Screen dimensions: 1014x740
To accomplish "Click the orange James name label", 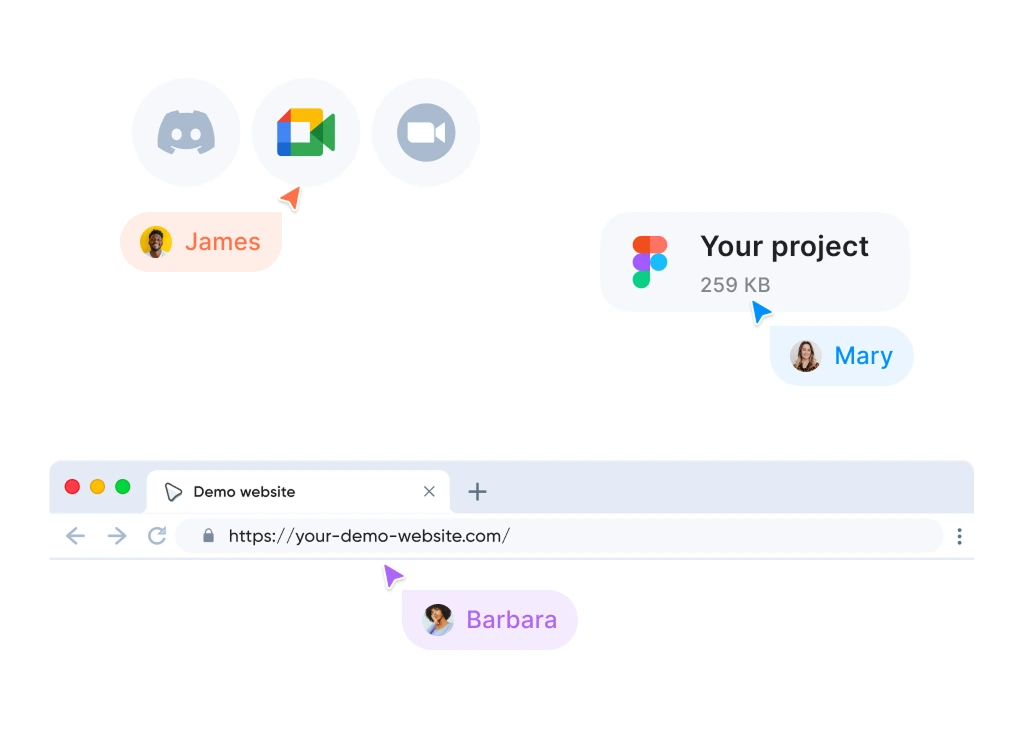I will pyautogui.click(x=222, y=242).
